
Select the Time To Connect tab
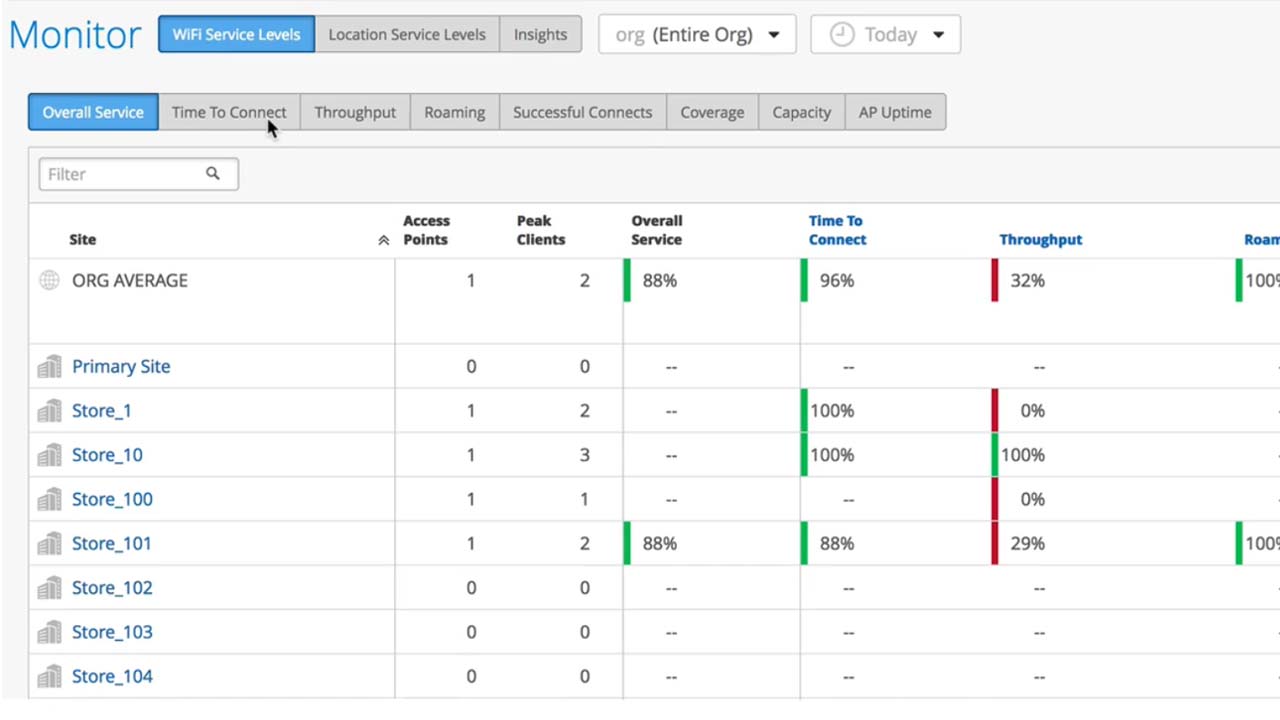pyautogui.click(x=229, y=112)
